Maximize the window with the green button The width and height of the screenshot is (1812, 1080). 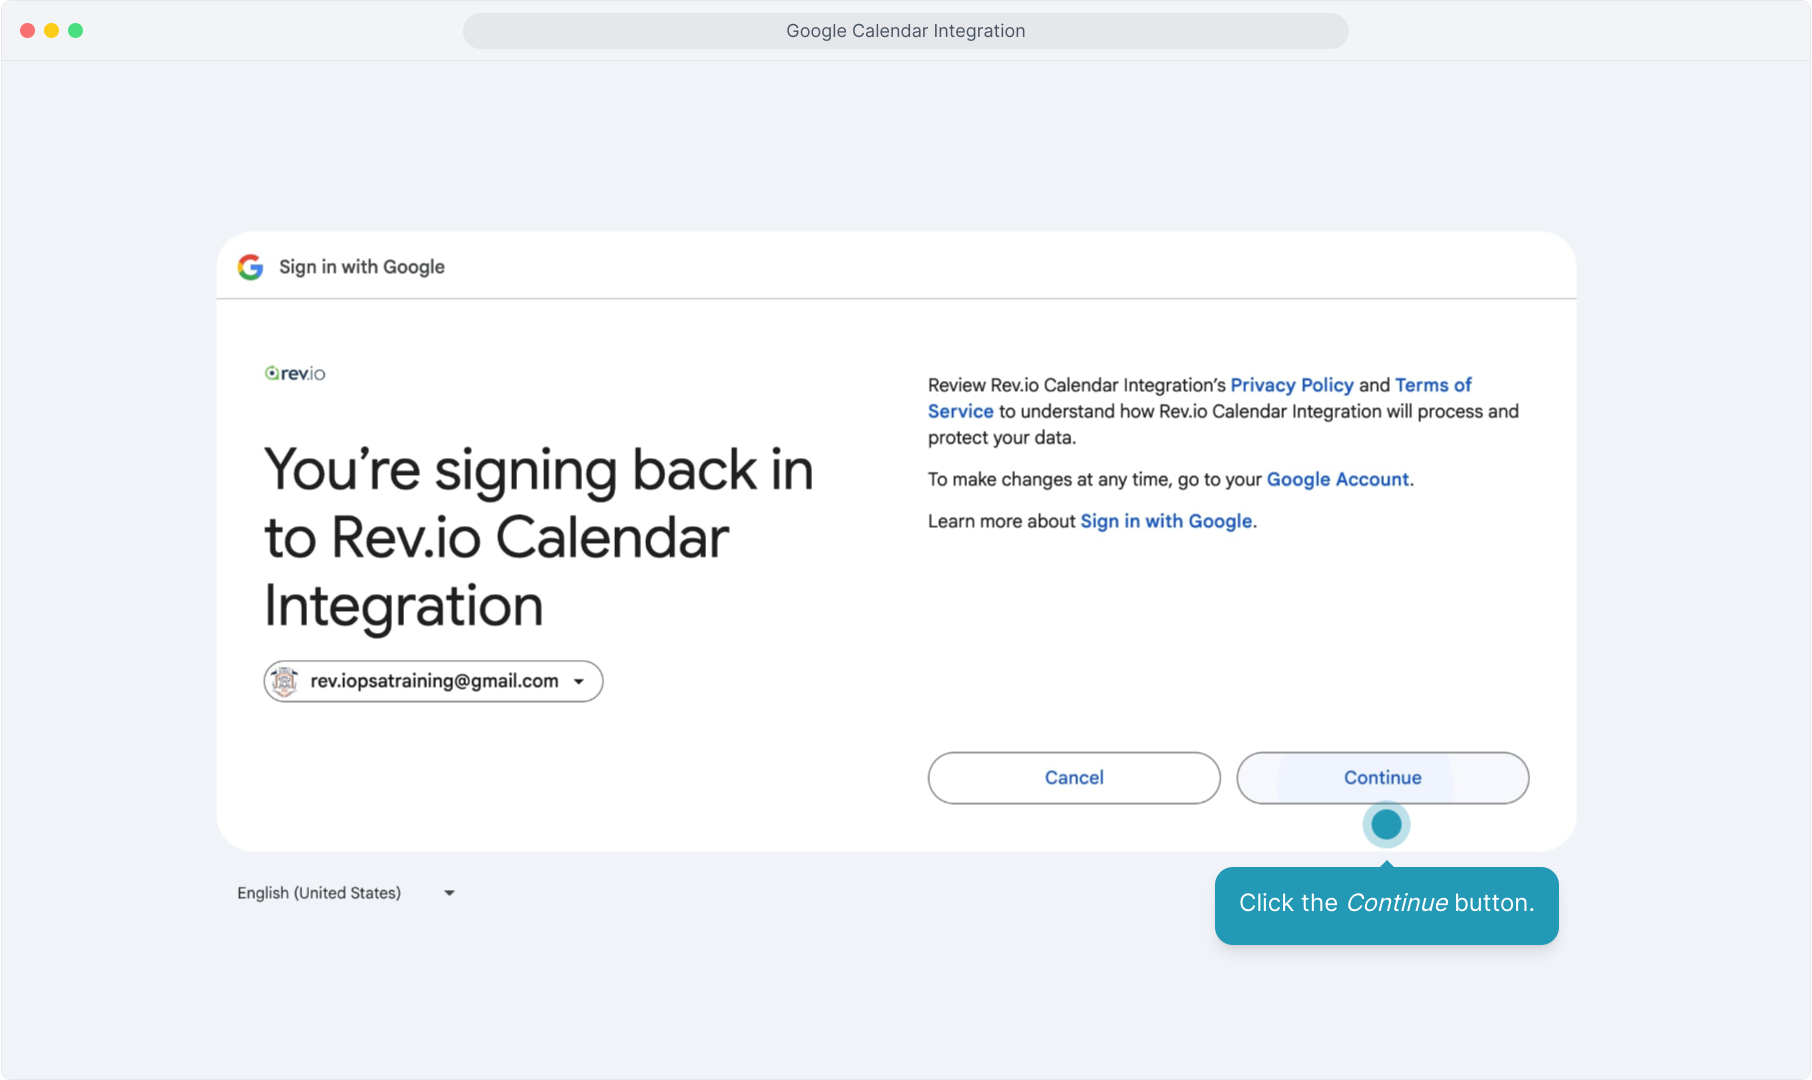[76, 31]
